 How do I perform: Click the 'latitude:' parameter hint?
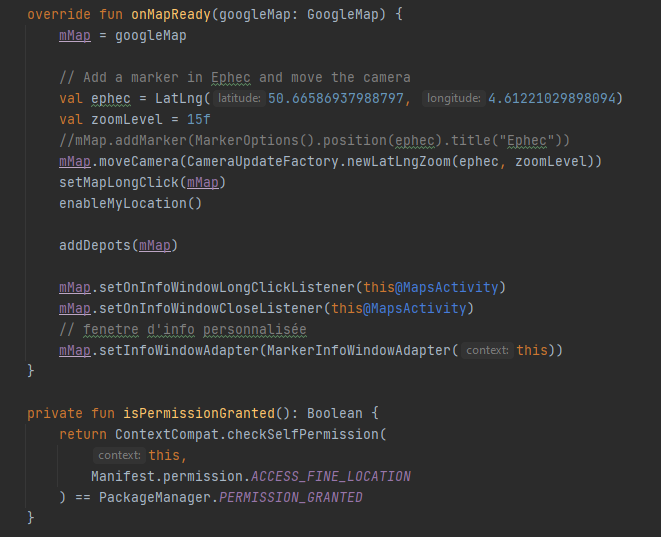[239, 99]
